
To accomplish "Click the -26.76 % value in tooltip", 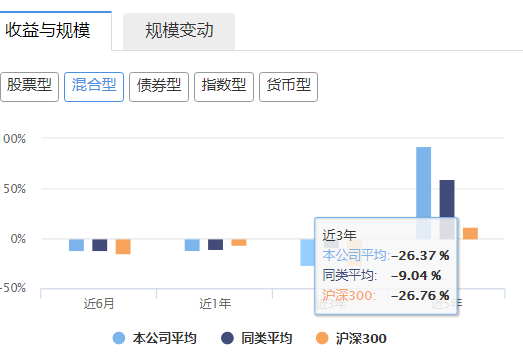I will tap(420, 295).
